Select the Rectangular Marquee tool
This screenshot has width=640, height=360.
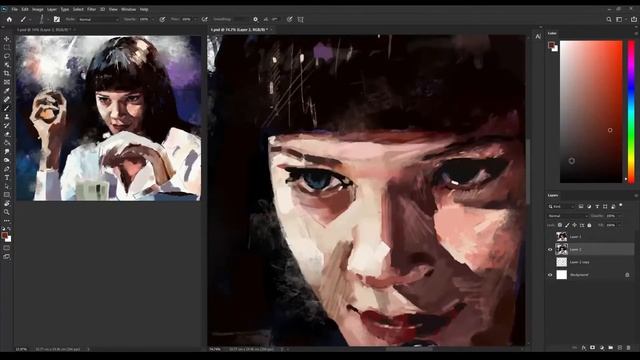click(7, 47)
